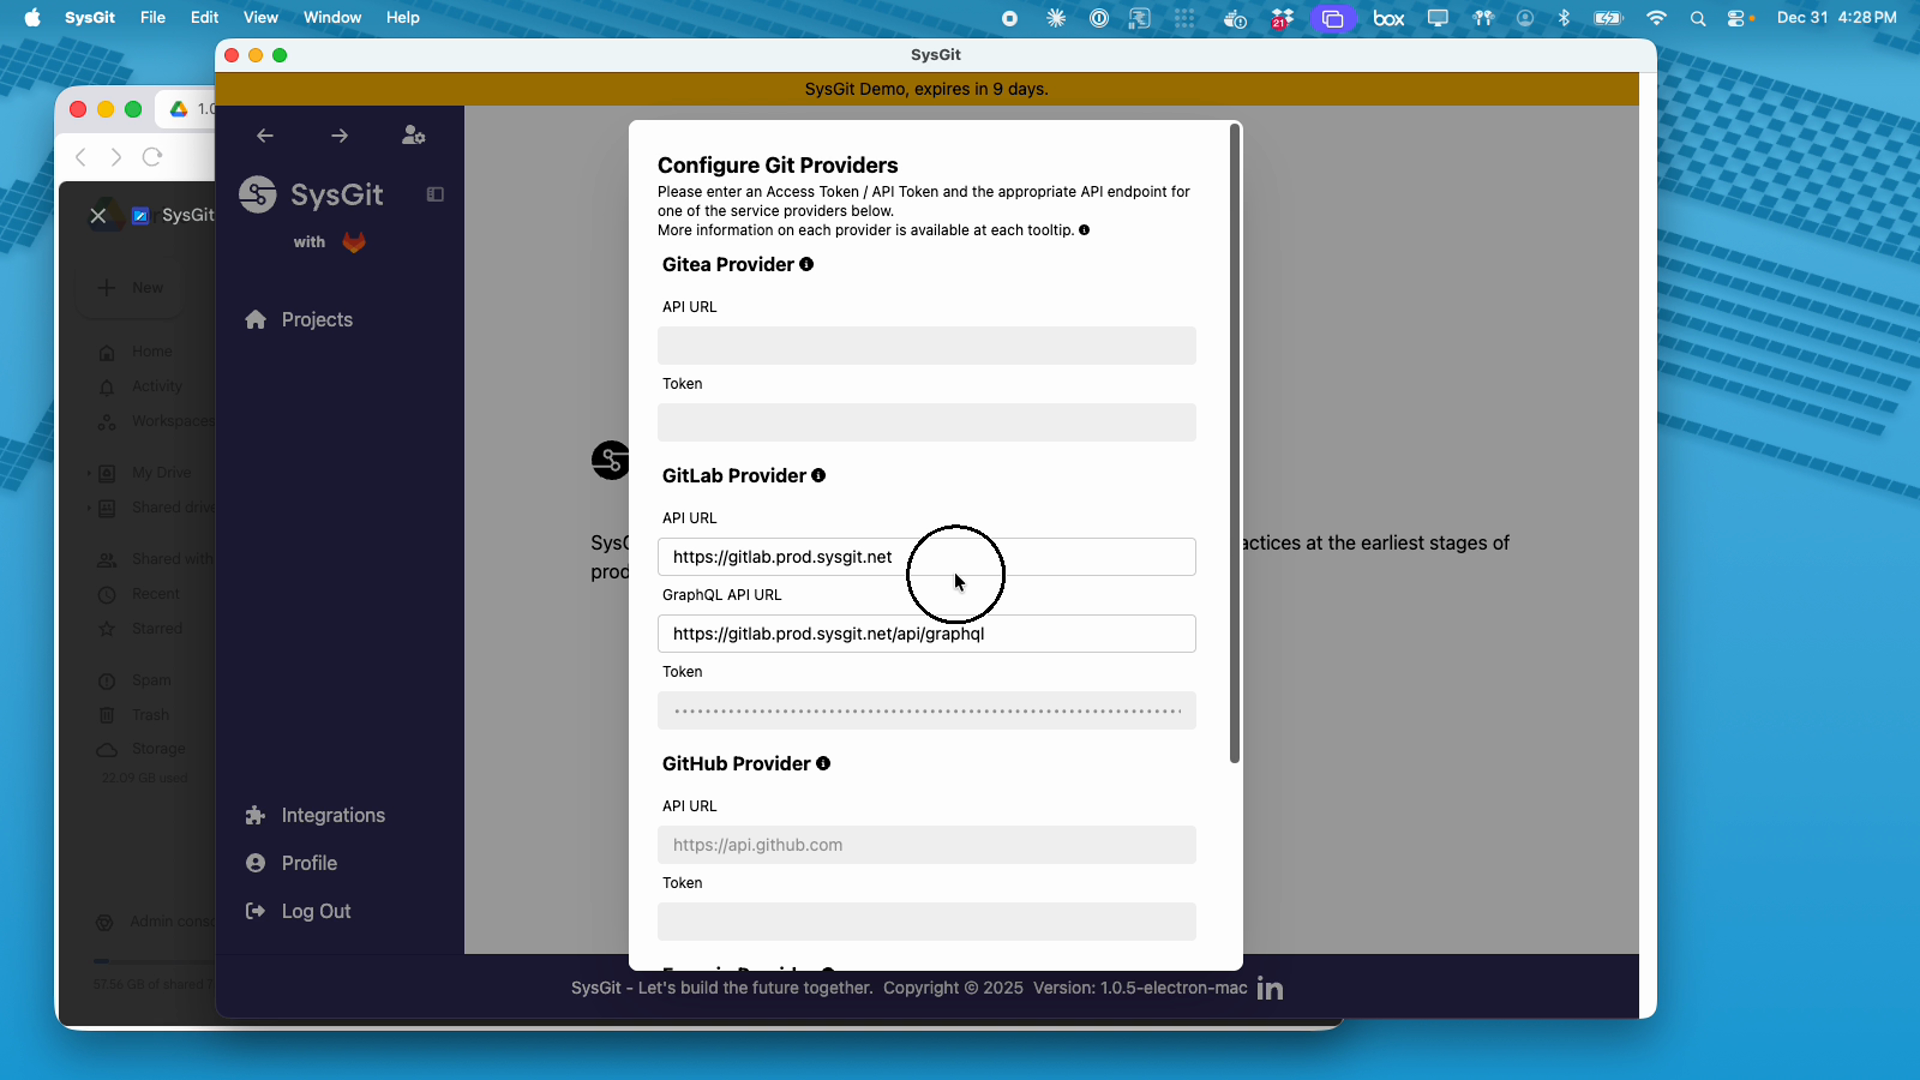The width and height of the screenshot is (1920, 1080).
Task: Expand the Shared drives tree item
Action: (x=91, y=508)
